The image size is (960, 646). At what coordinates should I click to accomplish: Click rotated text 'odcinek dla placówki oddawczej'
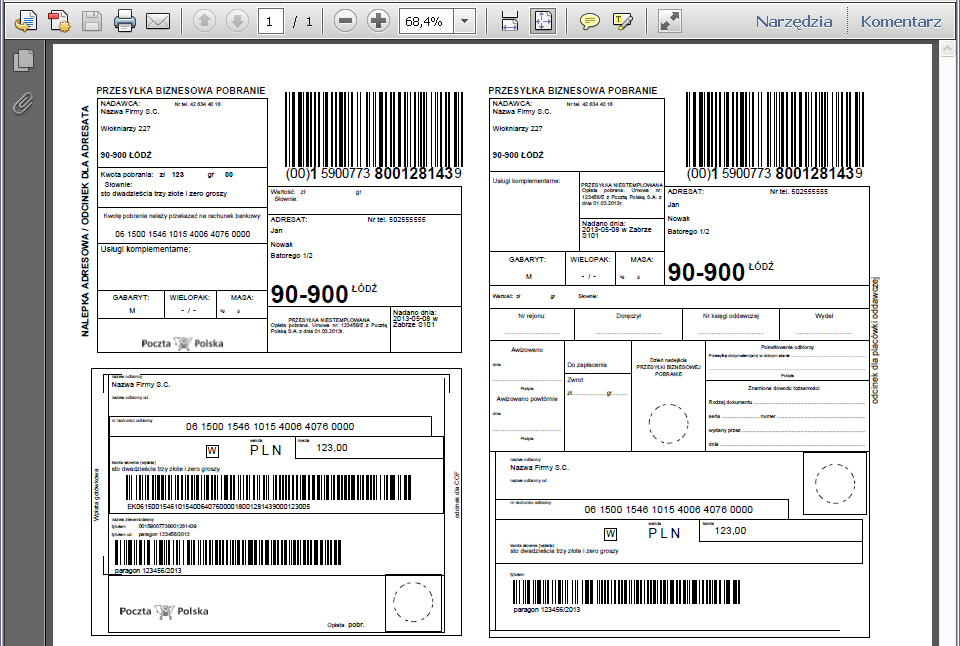click(875, 340)
